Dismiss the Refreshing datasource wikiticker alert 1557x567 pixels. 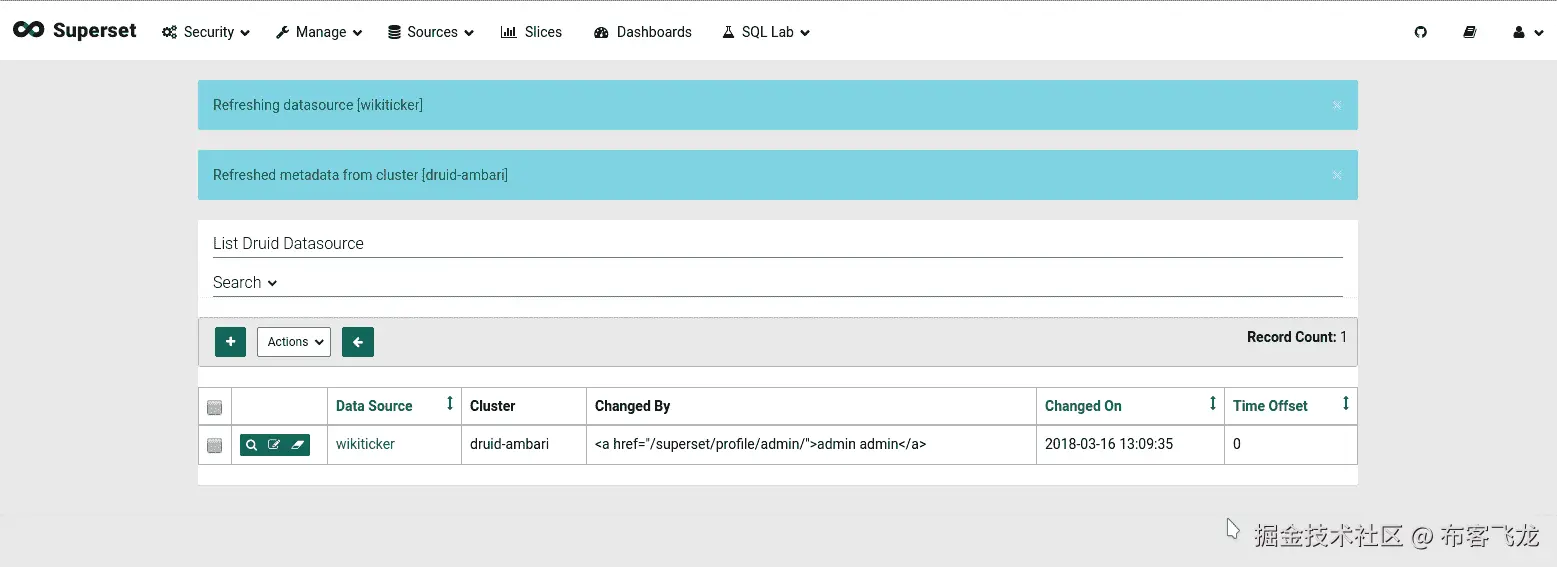[1337, 105]
